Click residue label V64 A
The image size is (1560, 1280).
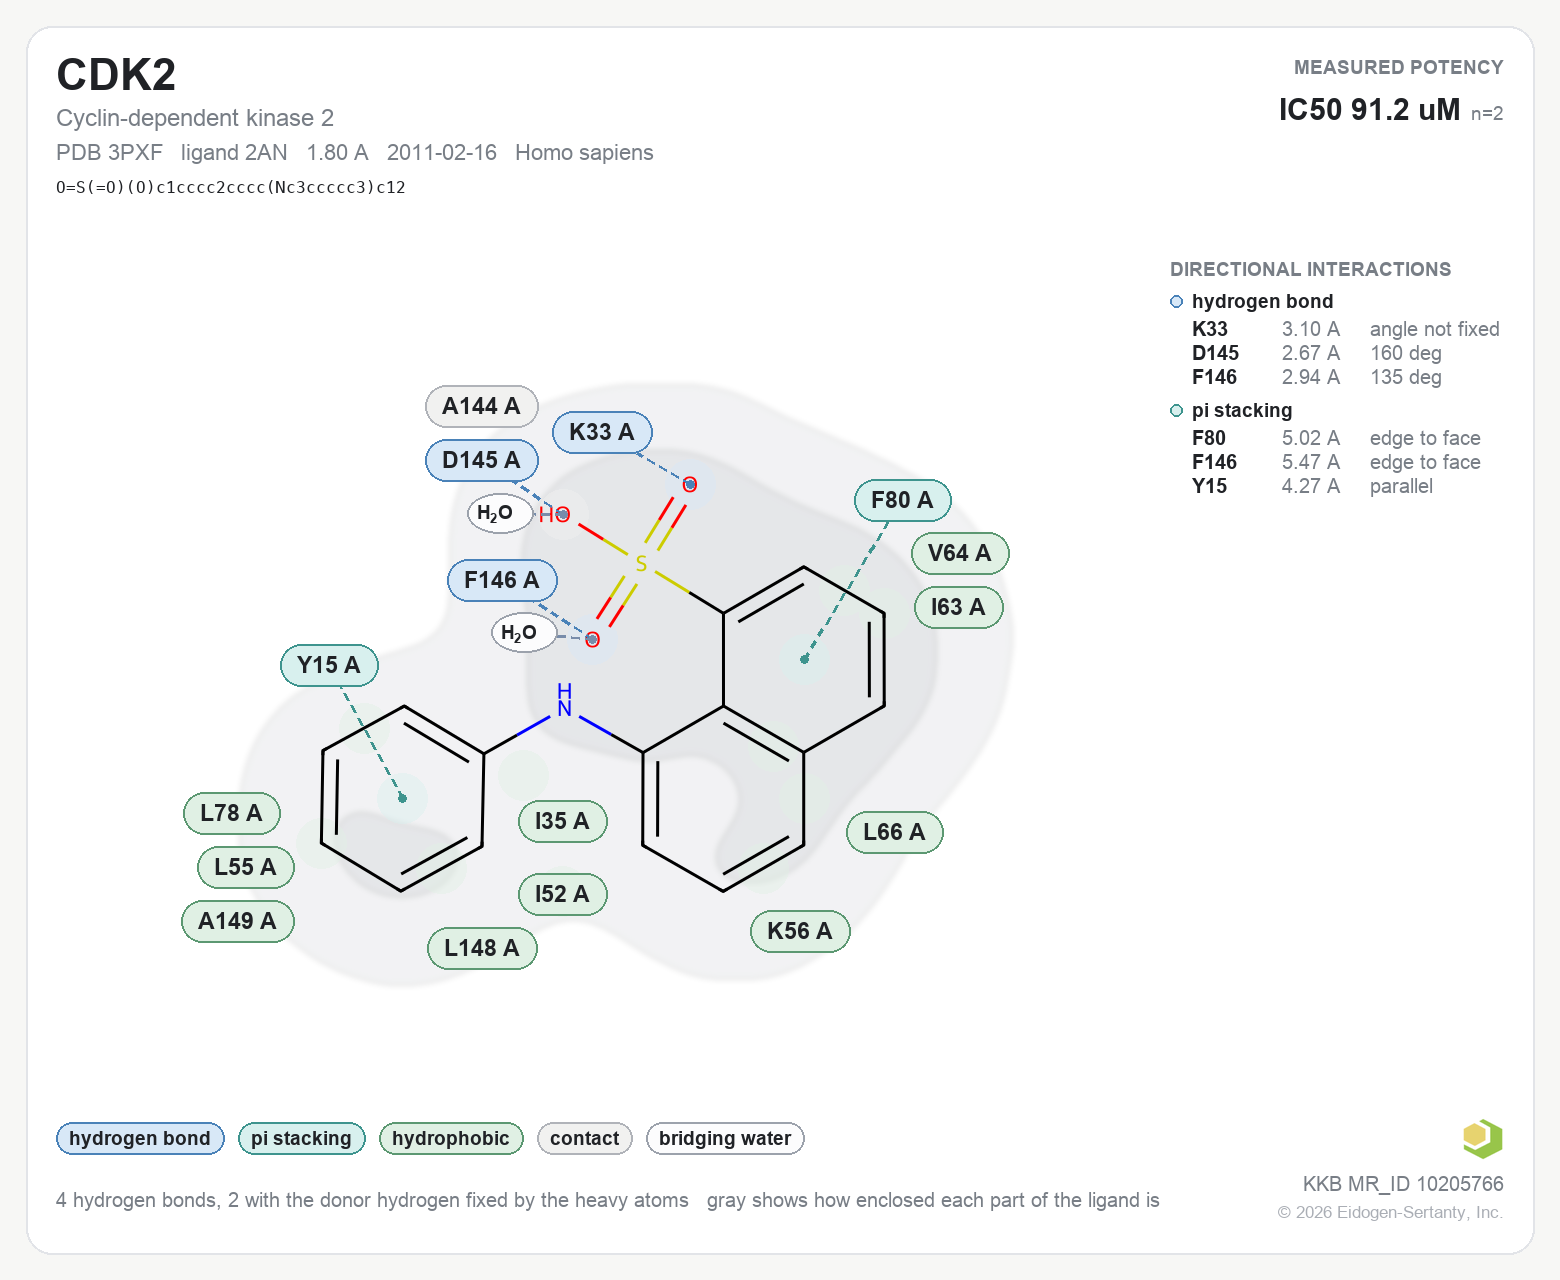[x=960, y=553]
